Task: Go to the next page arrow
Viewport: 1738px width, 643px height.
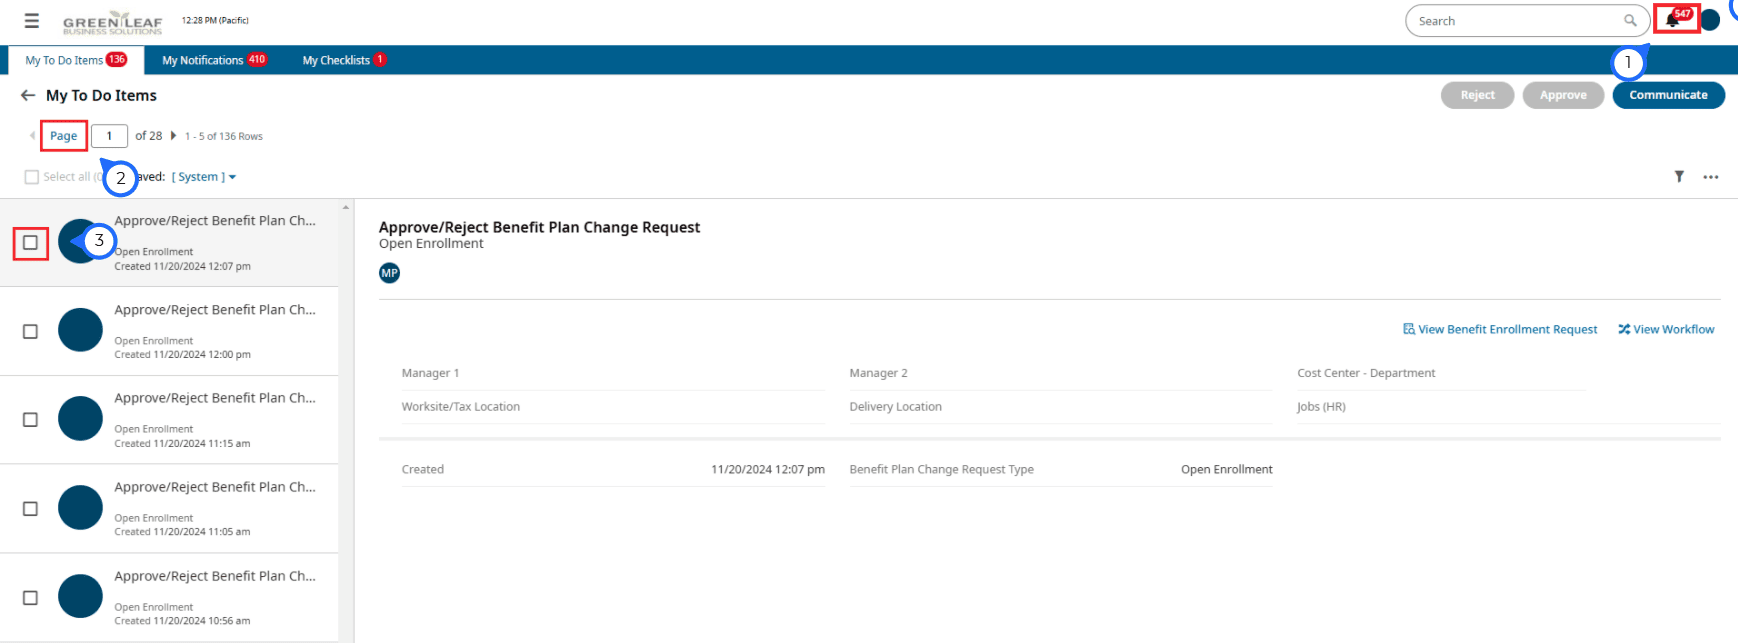Action: tap(173, 136)
